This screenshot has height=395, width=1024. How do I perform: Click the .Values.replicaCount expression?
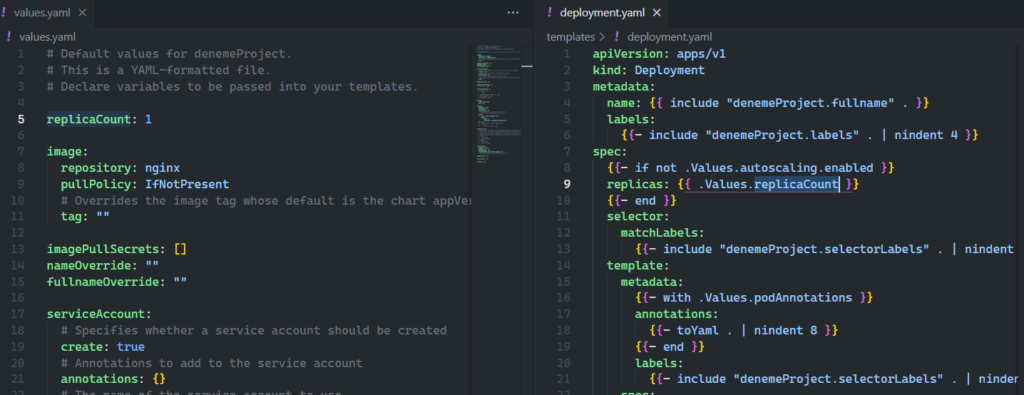click(x=769, y=185)
